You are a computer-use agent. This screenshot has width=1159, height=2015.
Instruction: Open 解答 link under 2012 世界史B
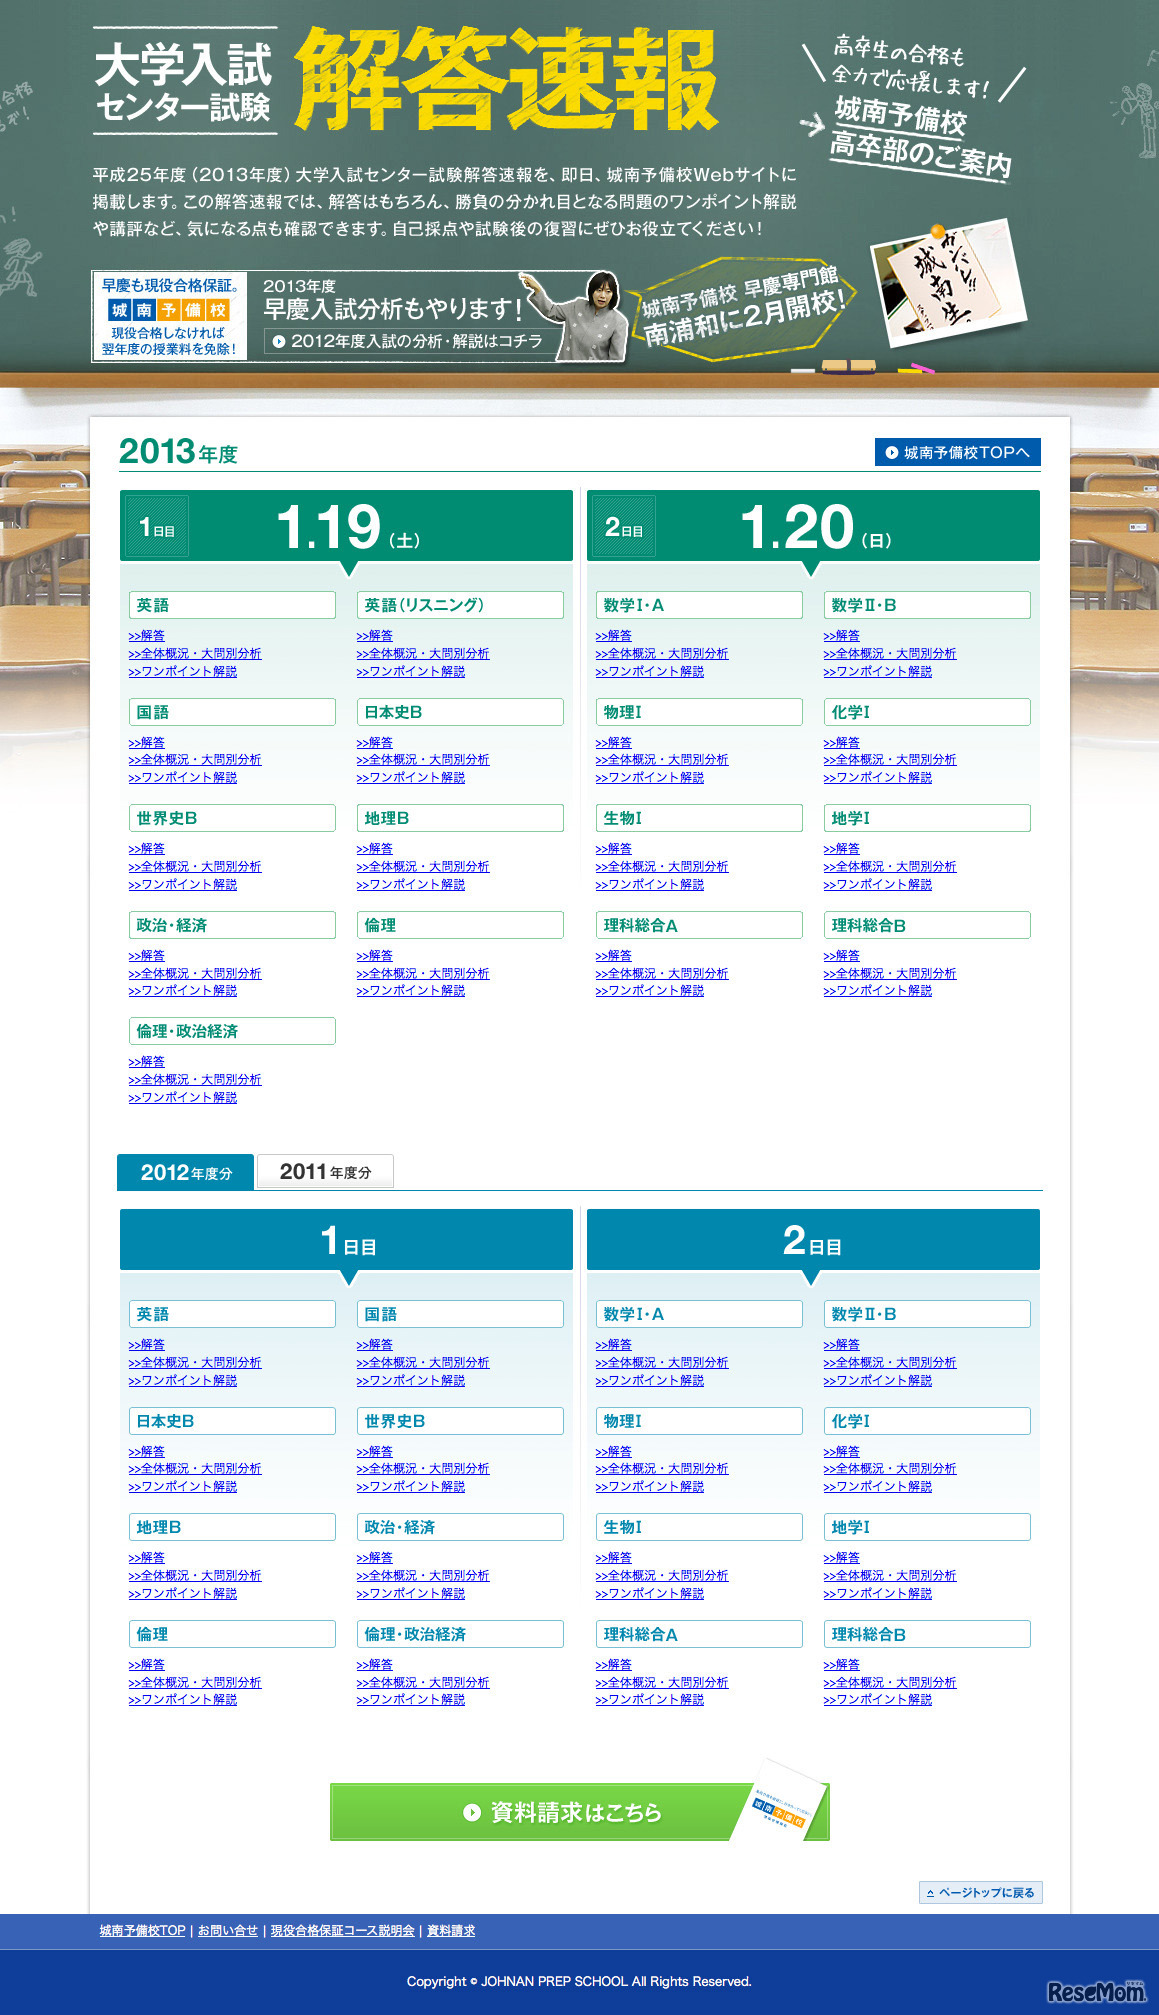point(374,1451)
